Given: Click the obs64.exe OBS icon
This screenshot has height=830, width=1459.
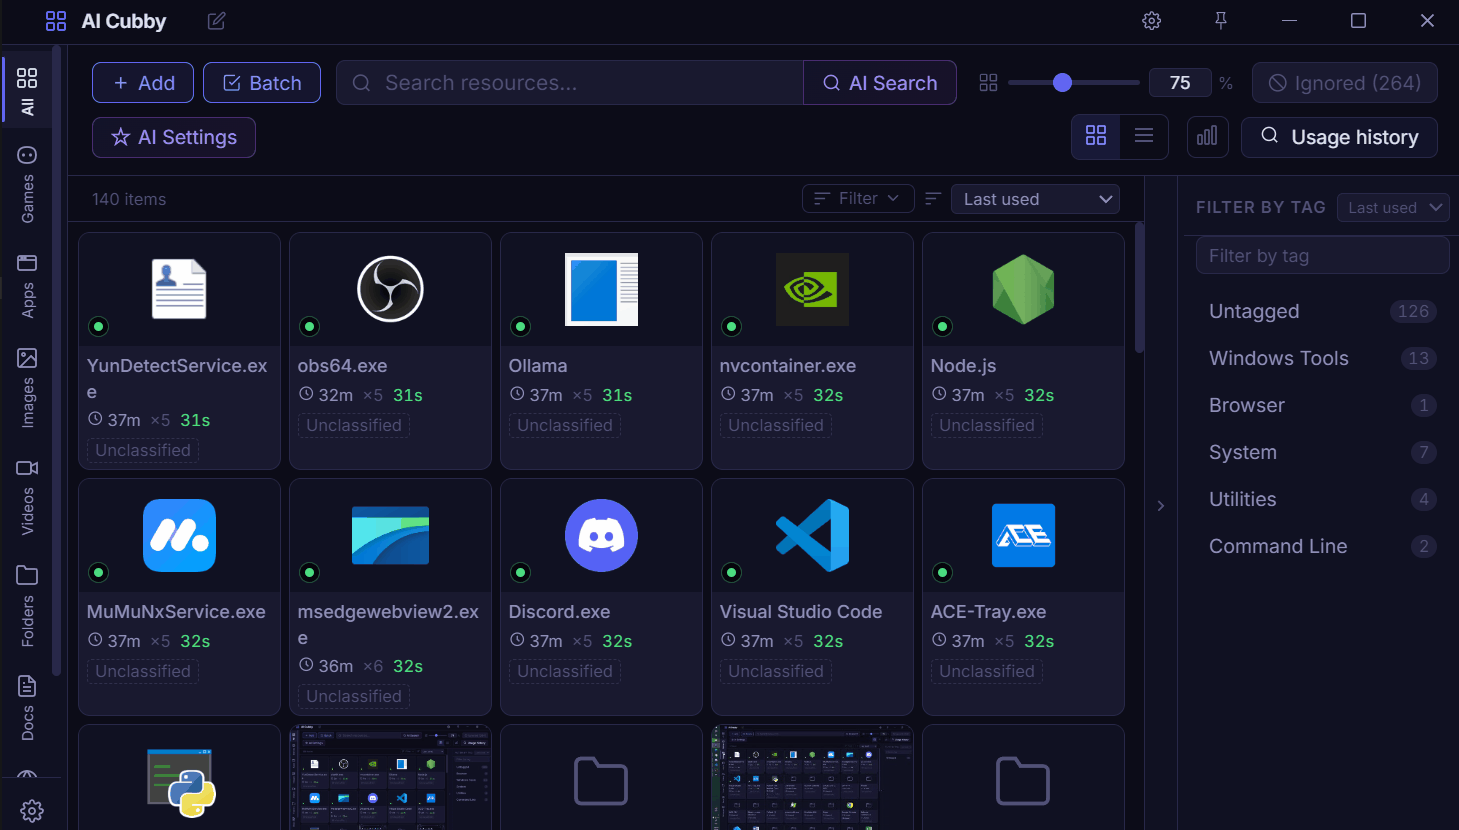Looking at the screenshot, I should click(390, 289).
